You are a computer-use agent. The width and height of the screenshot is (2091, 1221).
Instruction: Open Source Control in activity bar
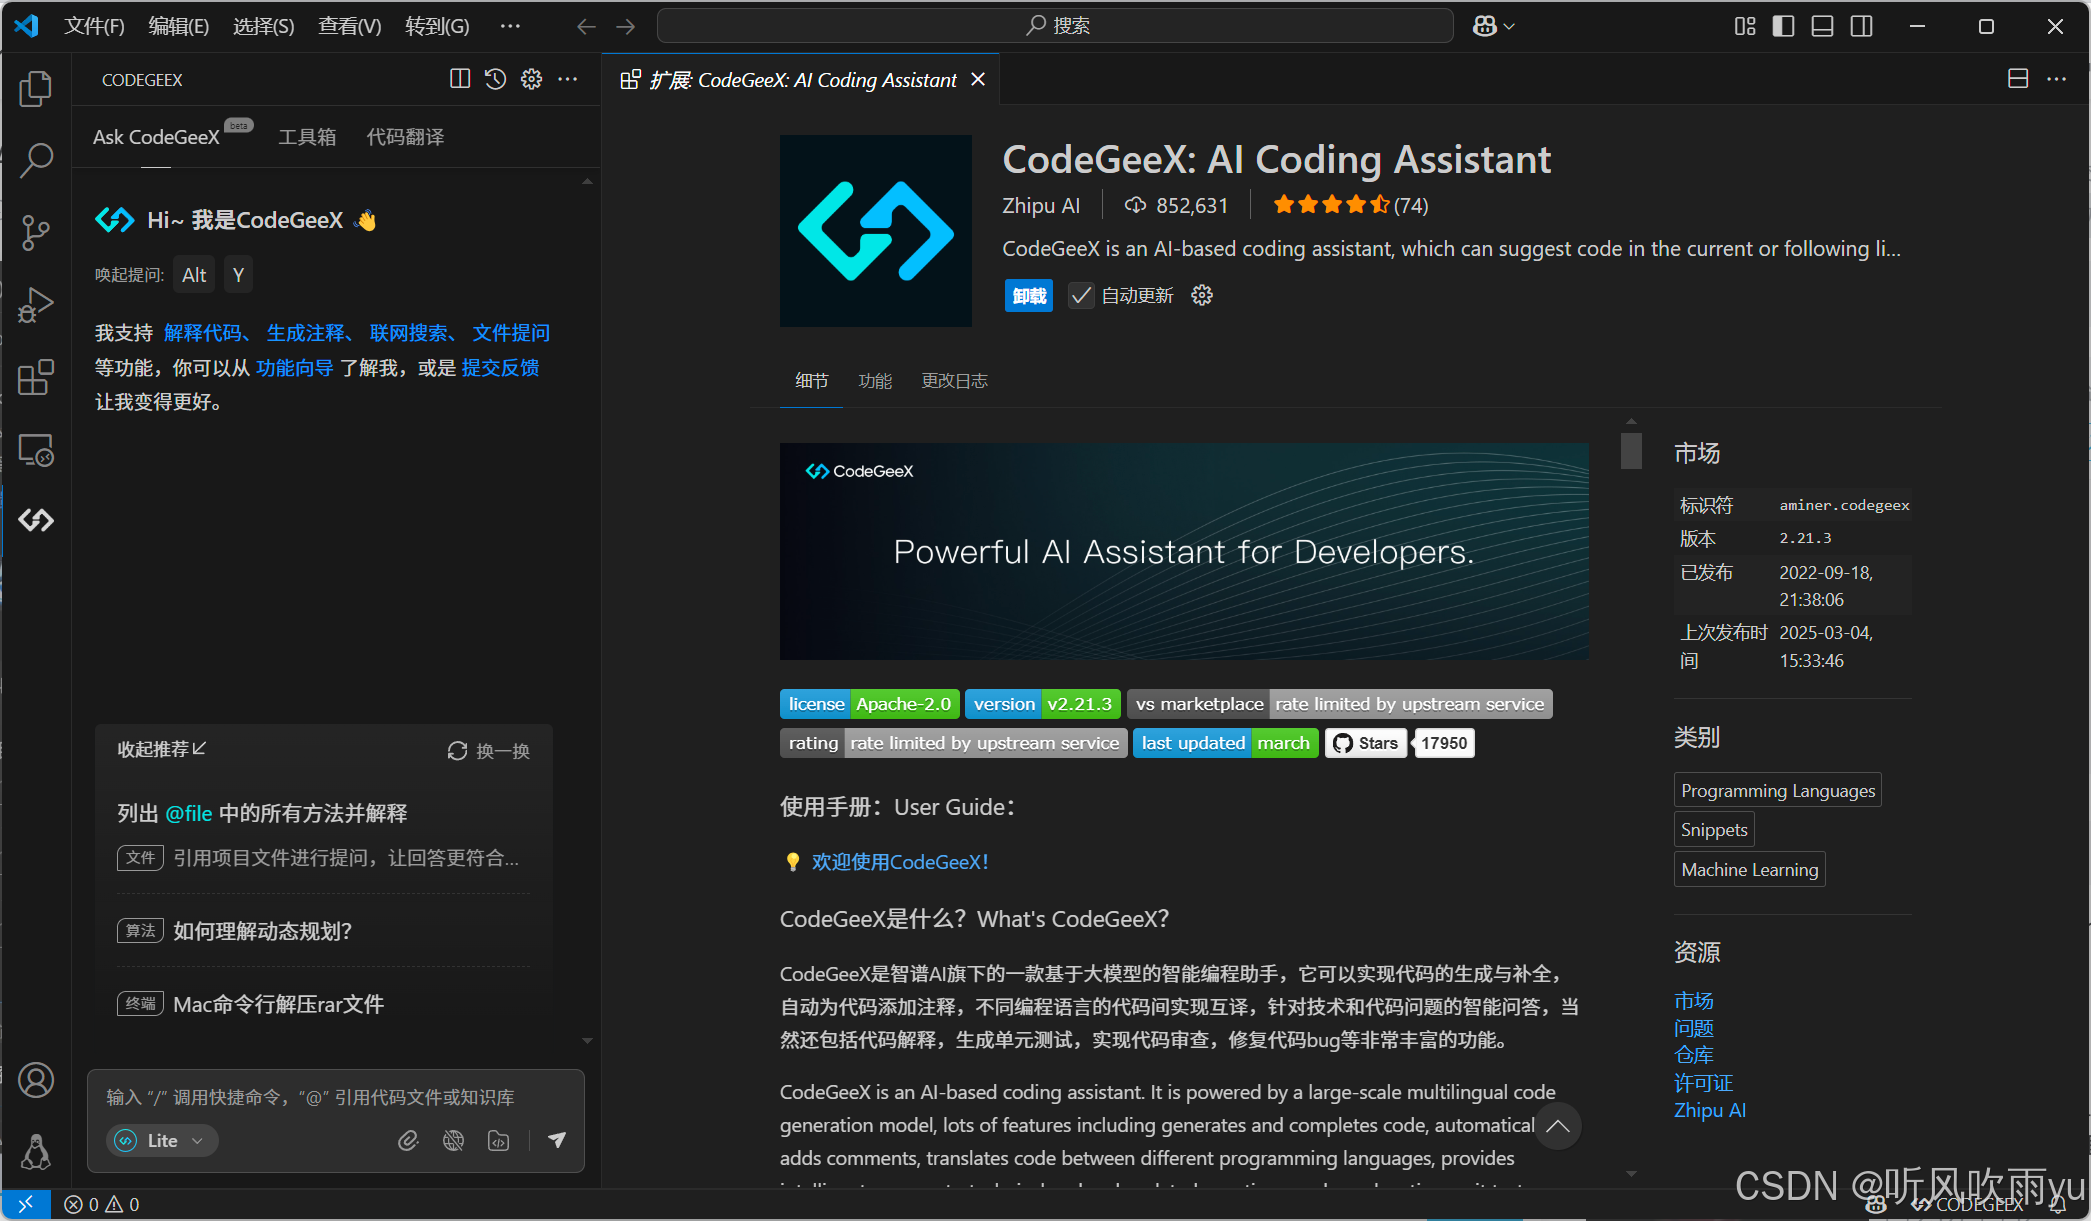tap(36, 233)
